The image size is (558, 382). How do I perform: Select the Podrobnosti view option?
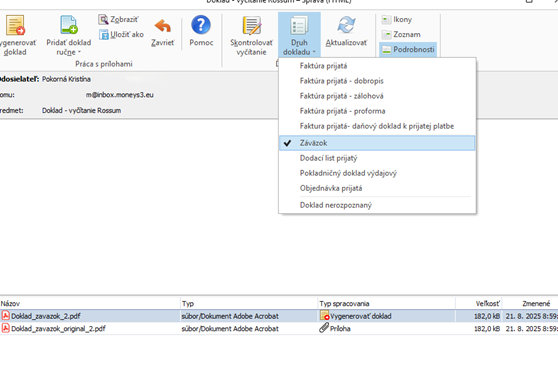(x=408, y=49)
